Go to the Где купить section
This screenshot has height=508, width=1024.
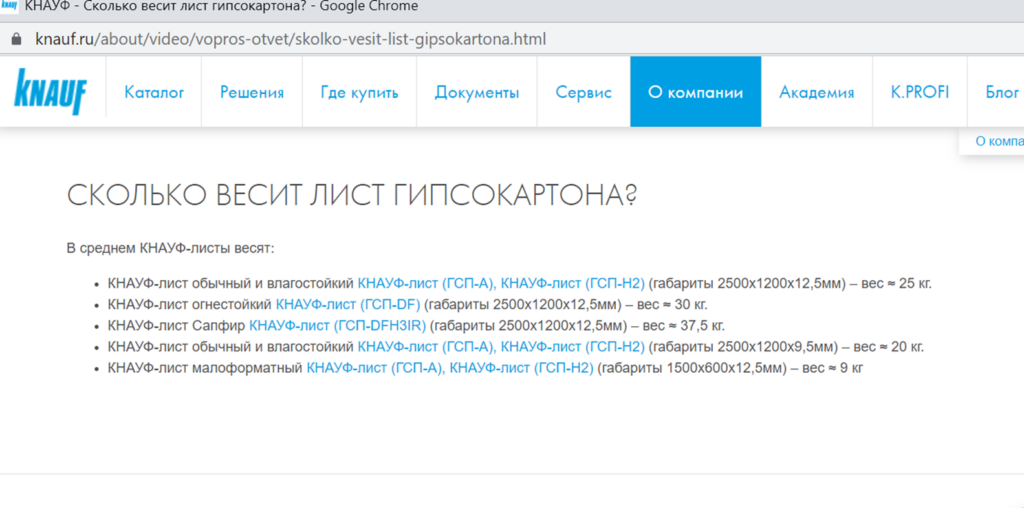(359, 92)
